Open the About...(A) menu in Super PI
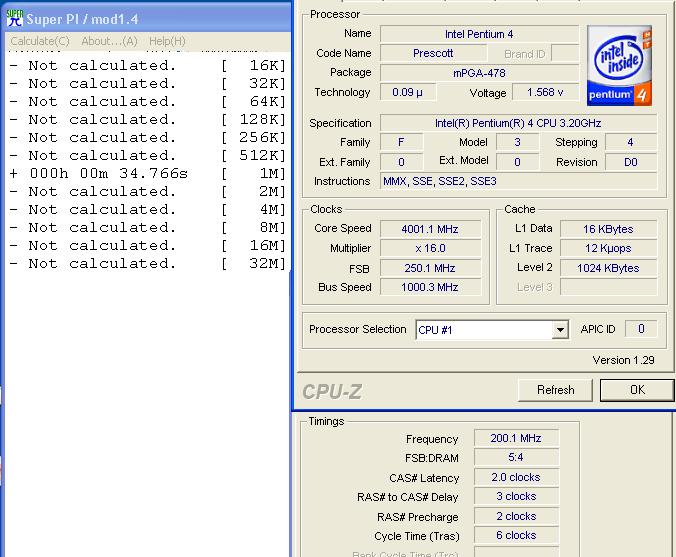The height and width of the screenshot is (557, 676). point(109,41)
